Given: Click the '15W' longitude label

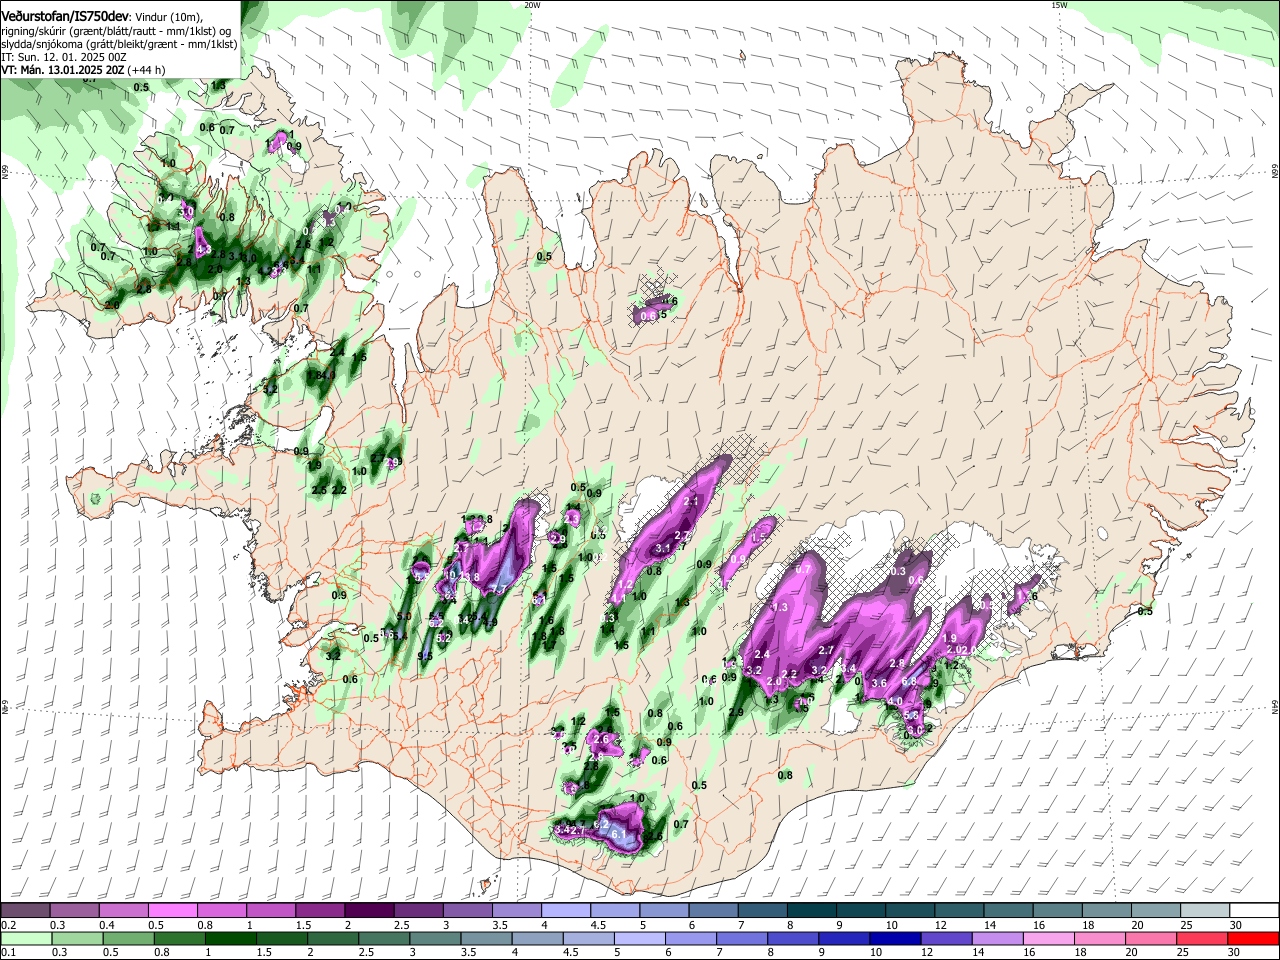Looking at the screenshot, I should (x=1059, y=5).
